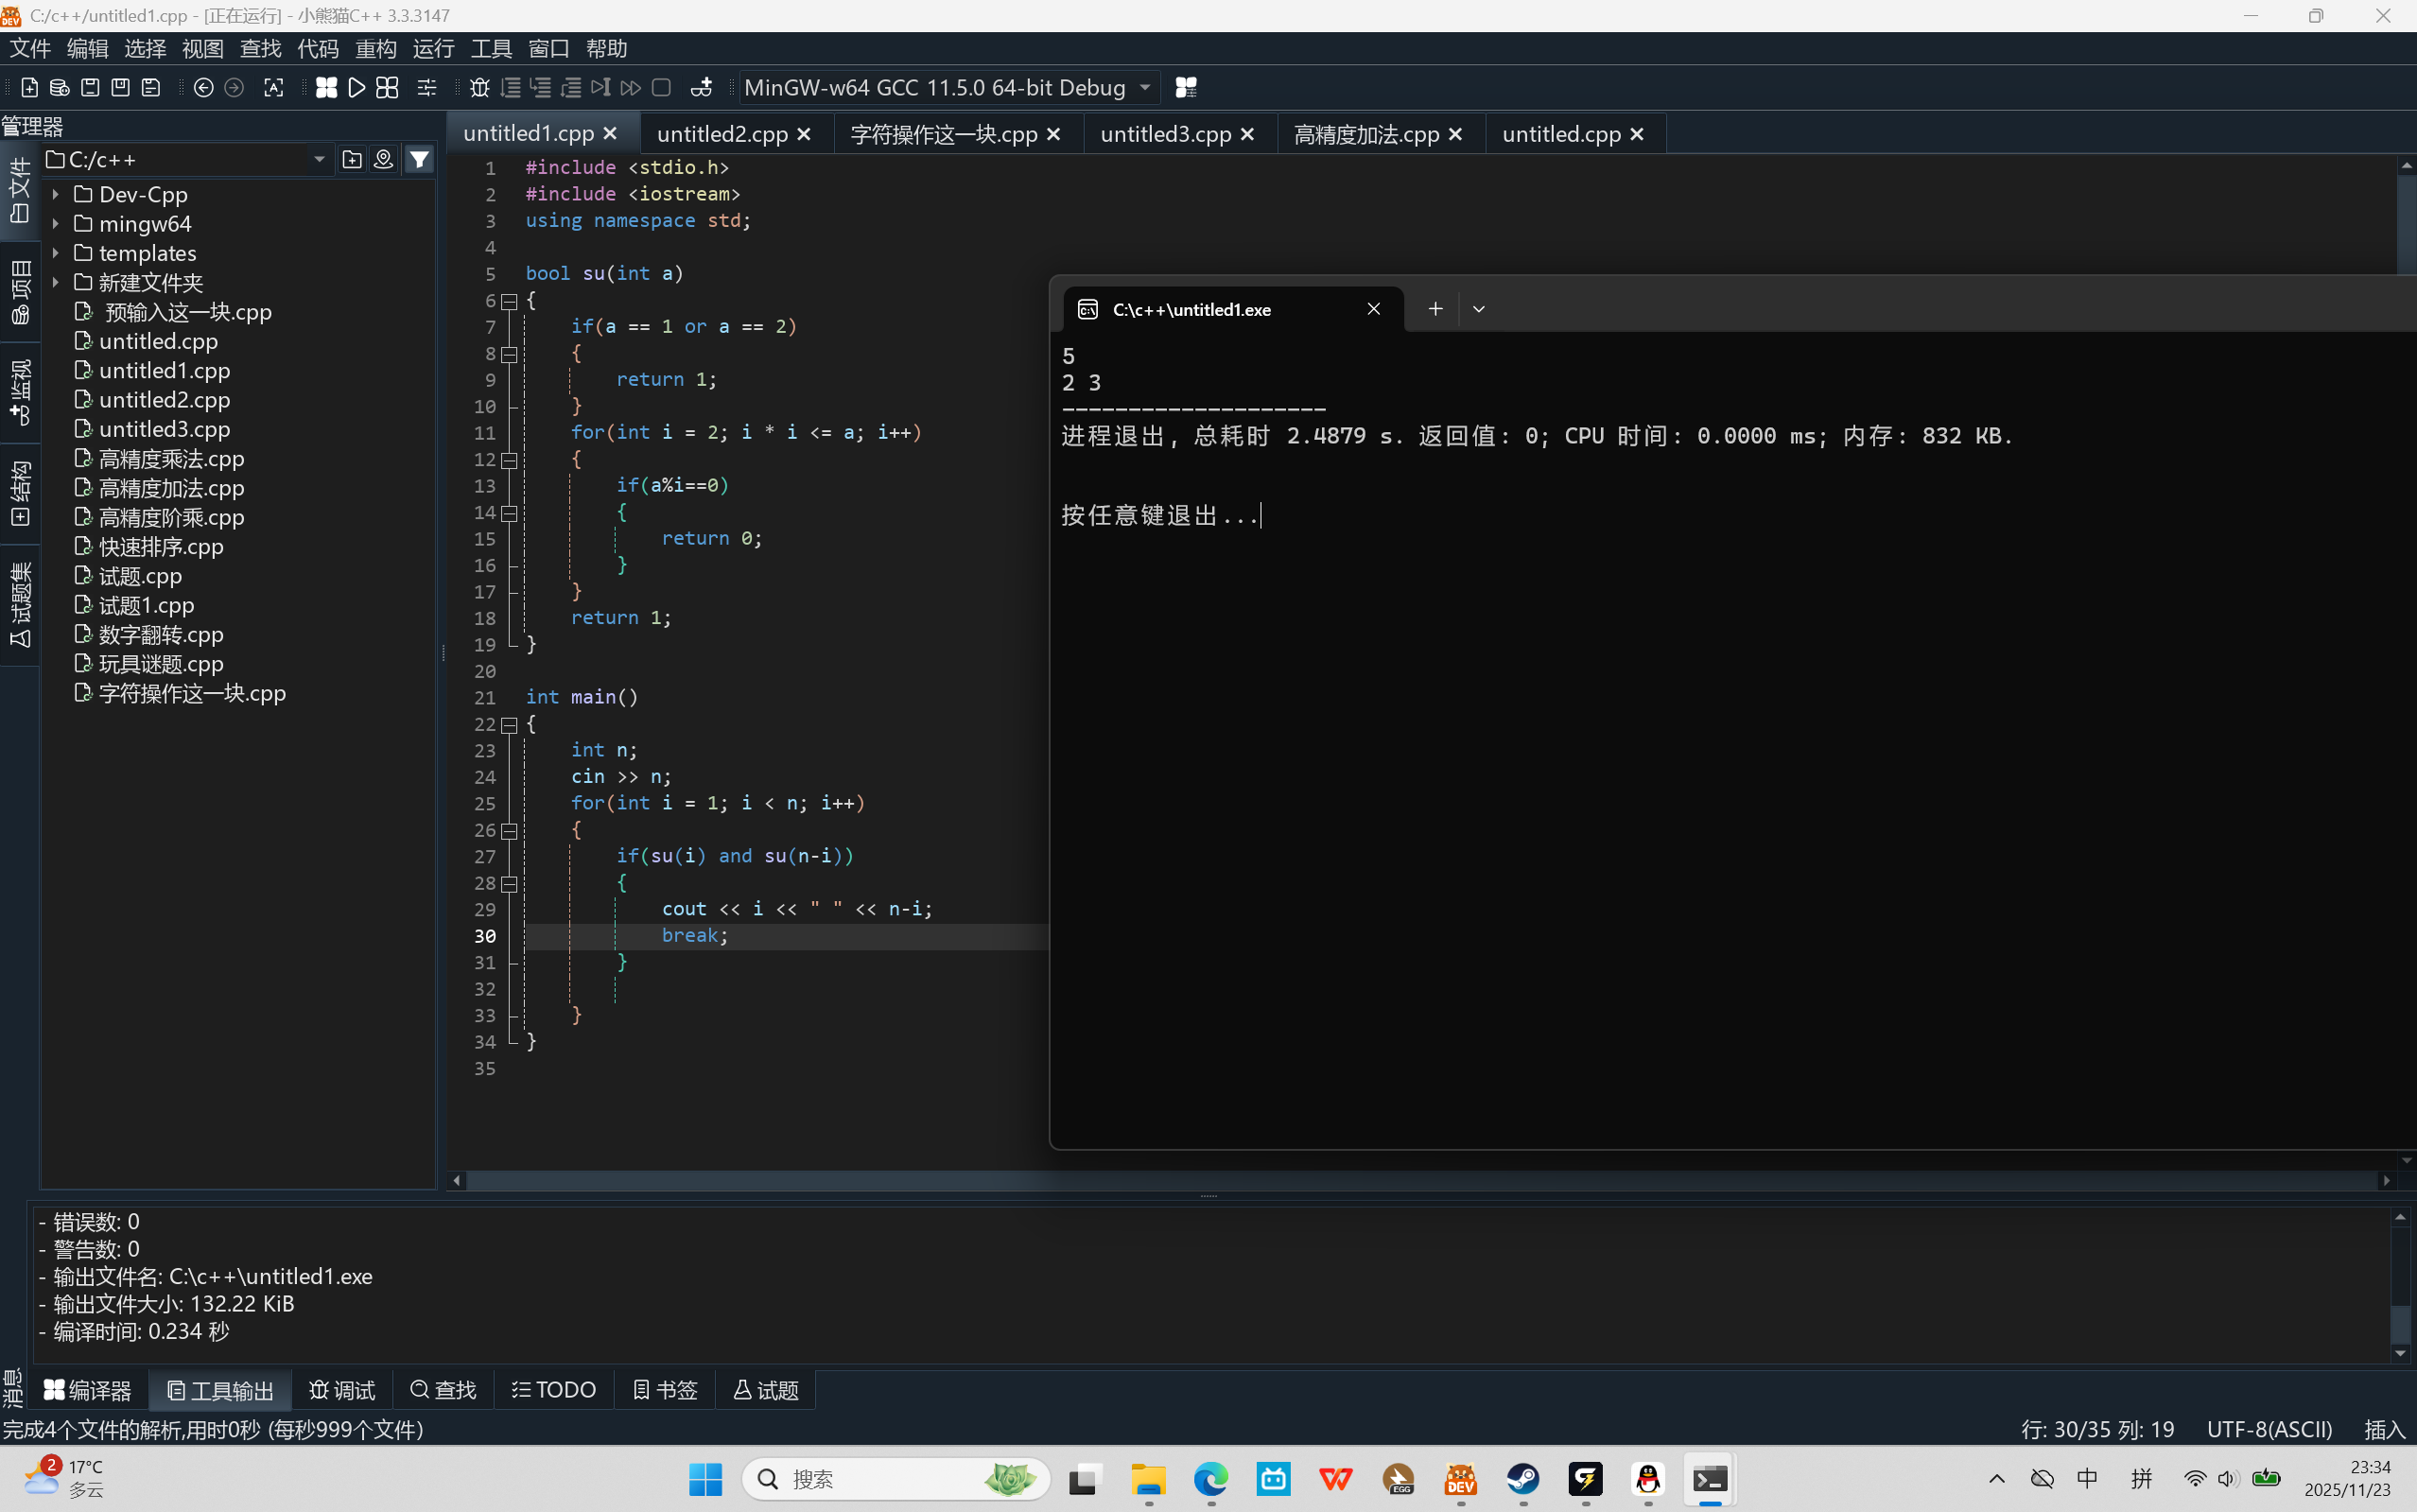2417x1512 pixels.
Task: Expand the Dev-Cpp folder
Action: coord(56,194)
